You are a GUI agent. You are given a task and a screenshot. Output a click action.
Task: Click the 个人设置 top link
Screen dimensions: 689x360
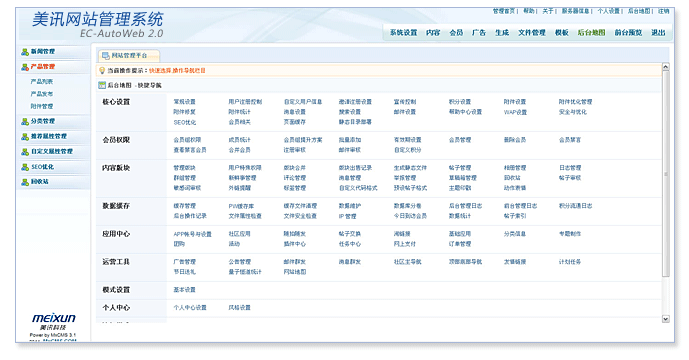point(609,11)
